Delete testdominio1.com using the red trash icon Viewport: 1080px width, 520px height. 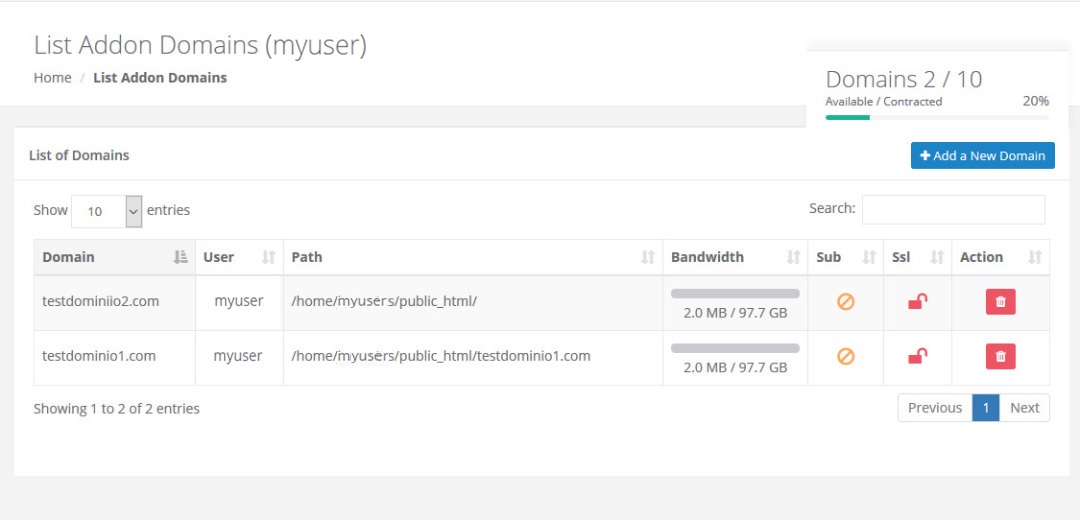(x=1000, y=356)
